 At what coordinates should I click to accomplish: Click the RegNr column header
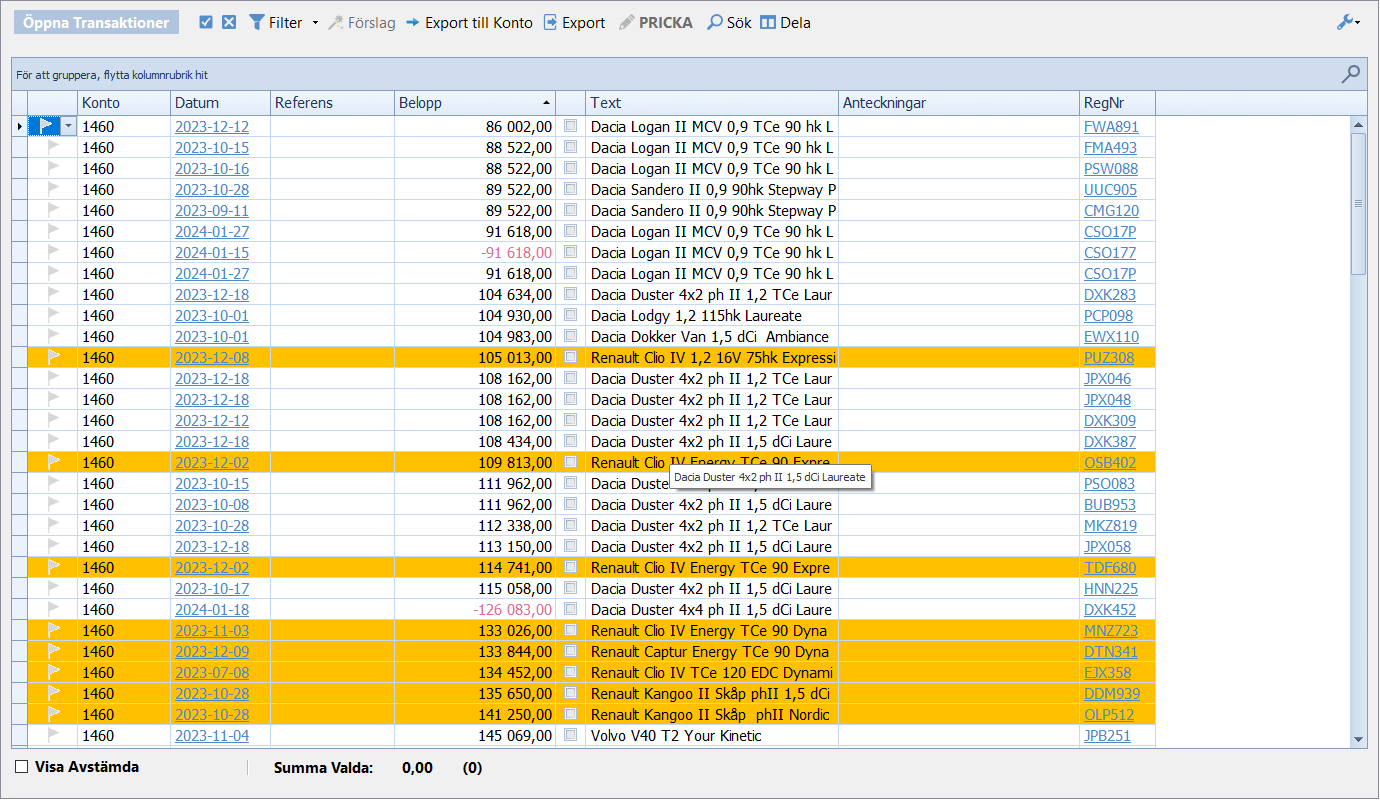coord(1118,102)
